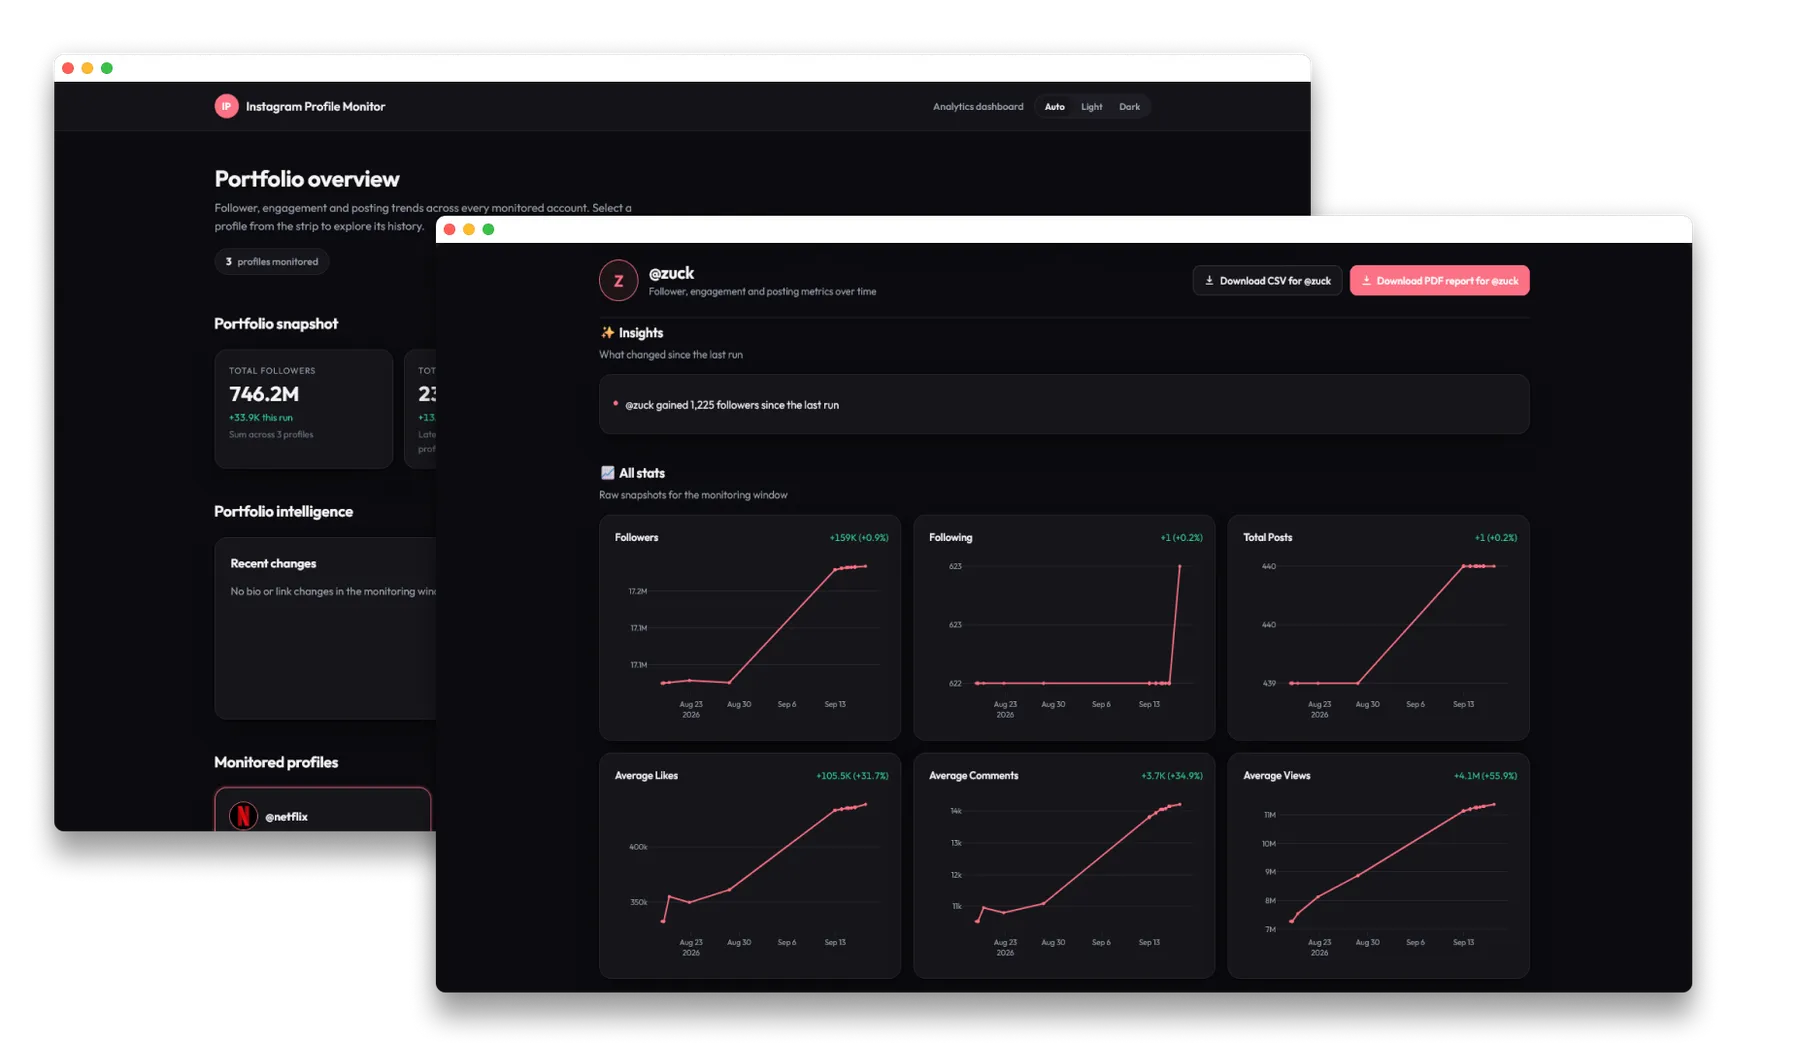Switch to the Light theme
This screenshot has height=1047, width=1800.
tap(1091, 107)
